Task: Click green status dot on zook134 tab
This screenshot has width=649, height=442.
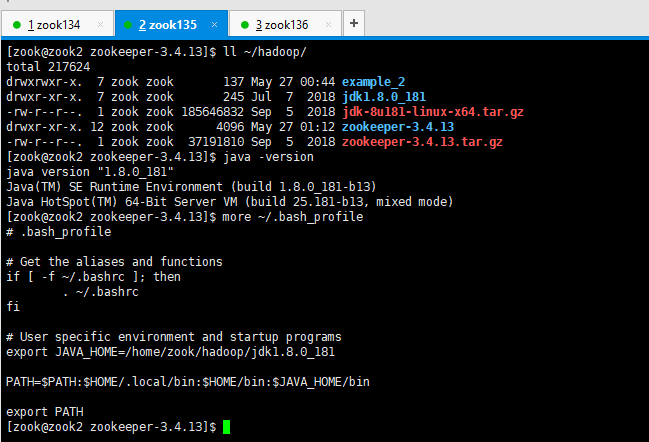Action: coord(17,25)
